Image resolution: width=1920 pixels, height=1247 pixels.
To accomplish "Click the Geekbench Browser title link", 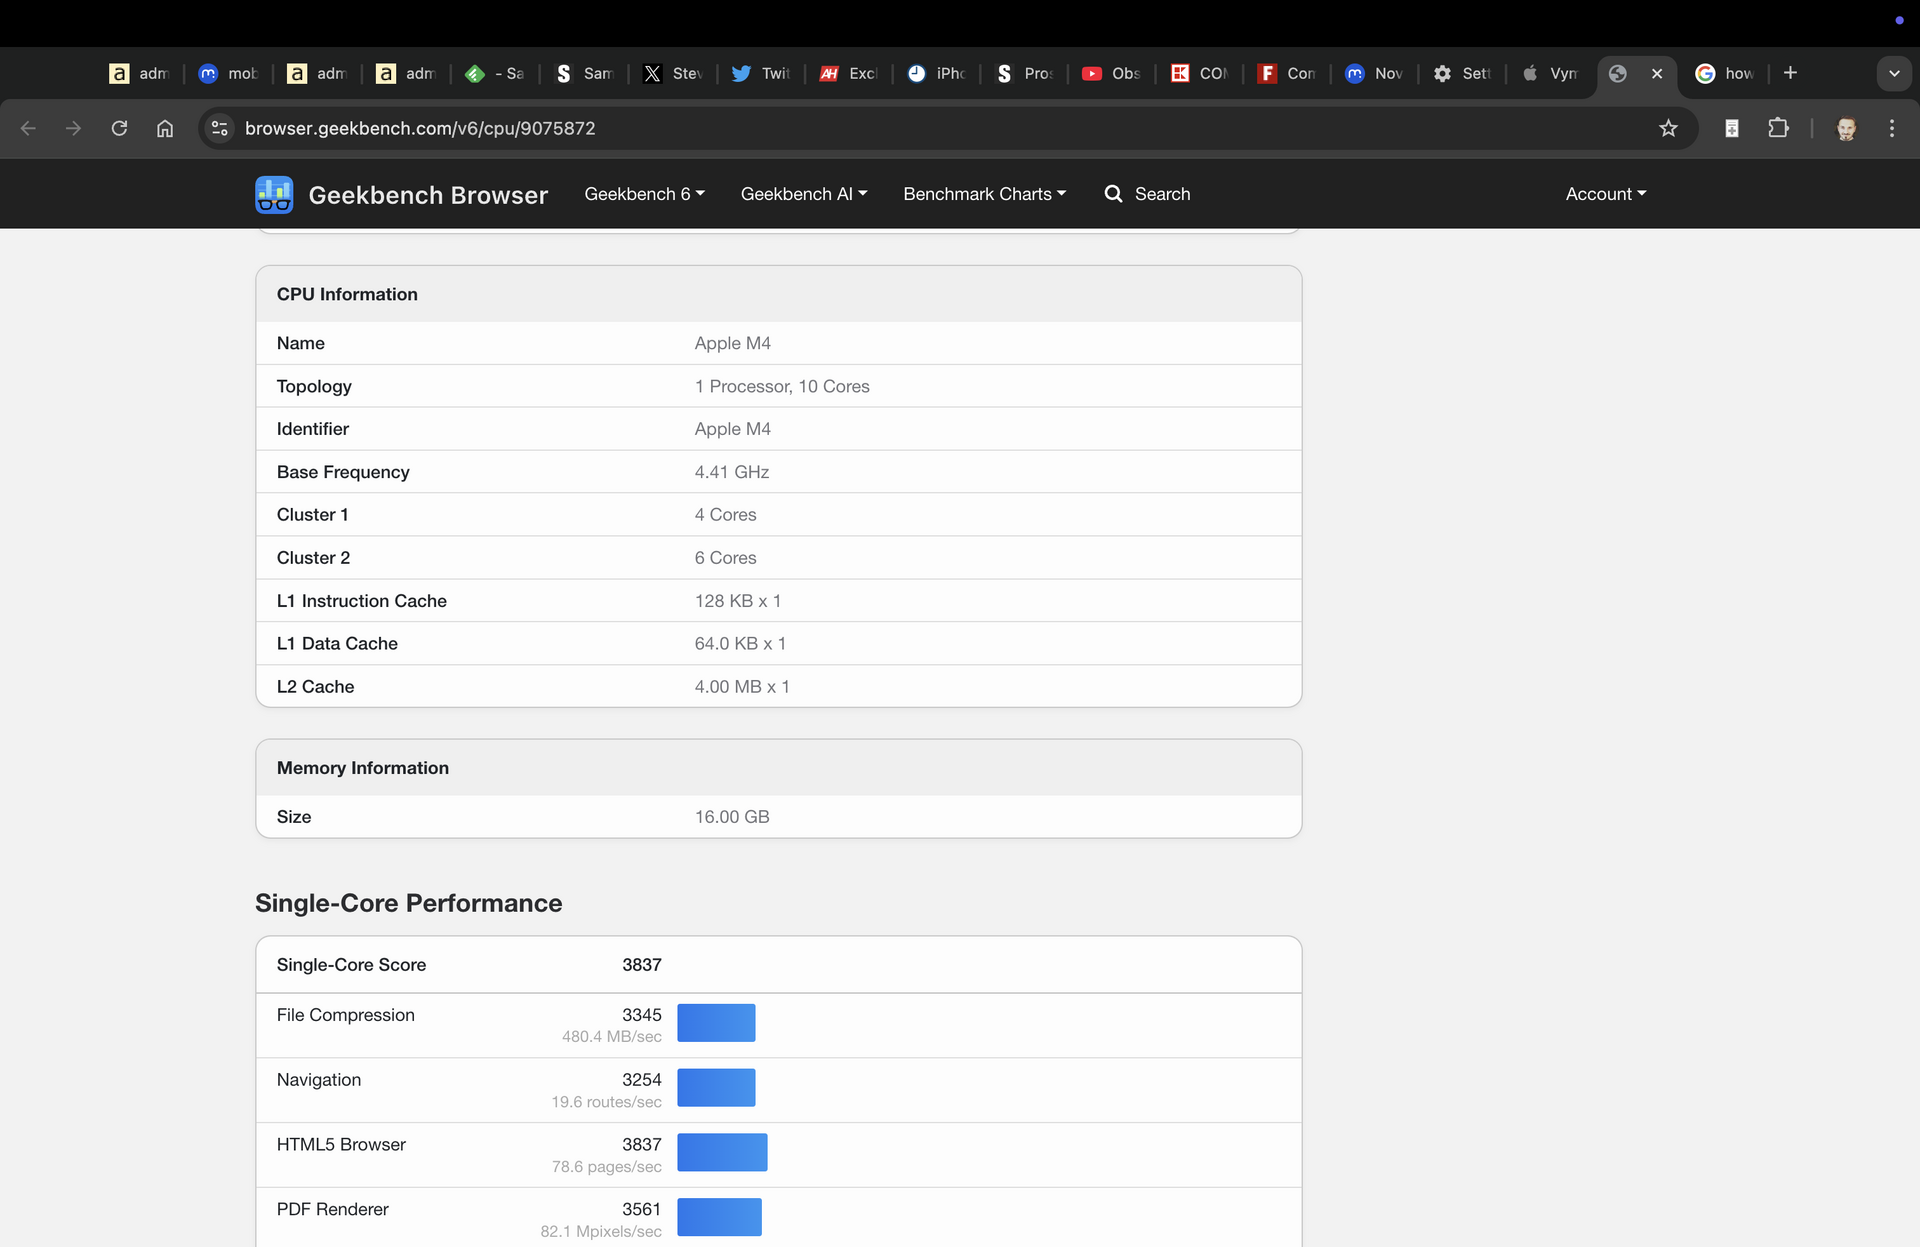I will click(x=428, y=195).
